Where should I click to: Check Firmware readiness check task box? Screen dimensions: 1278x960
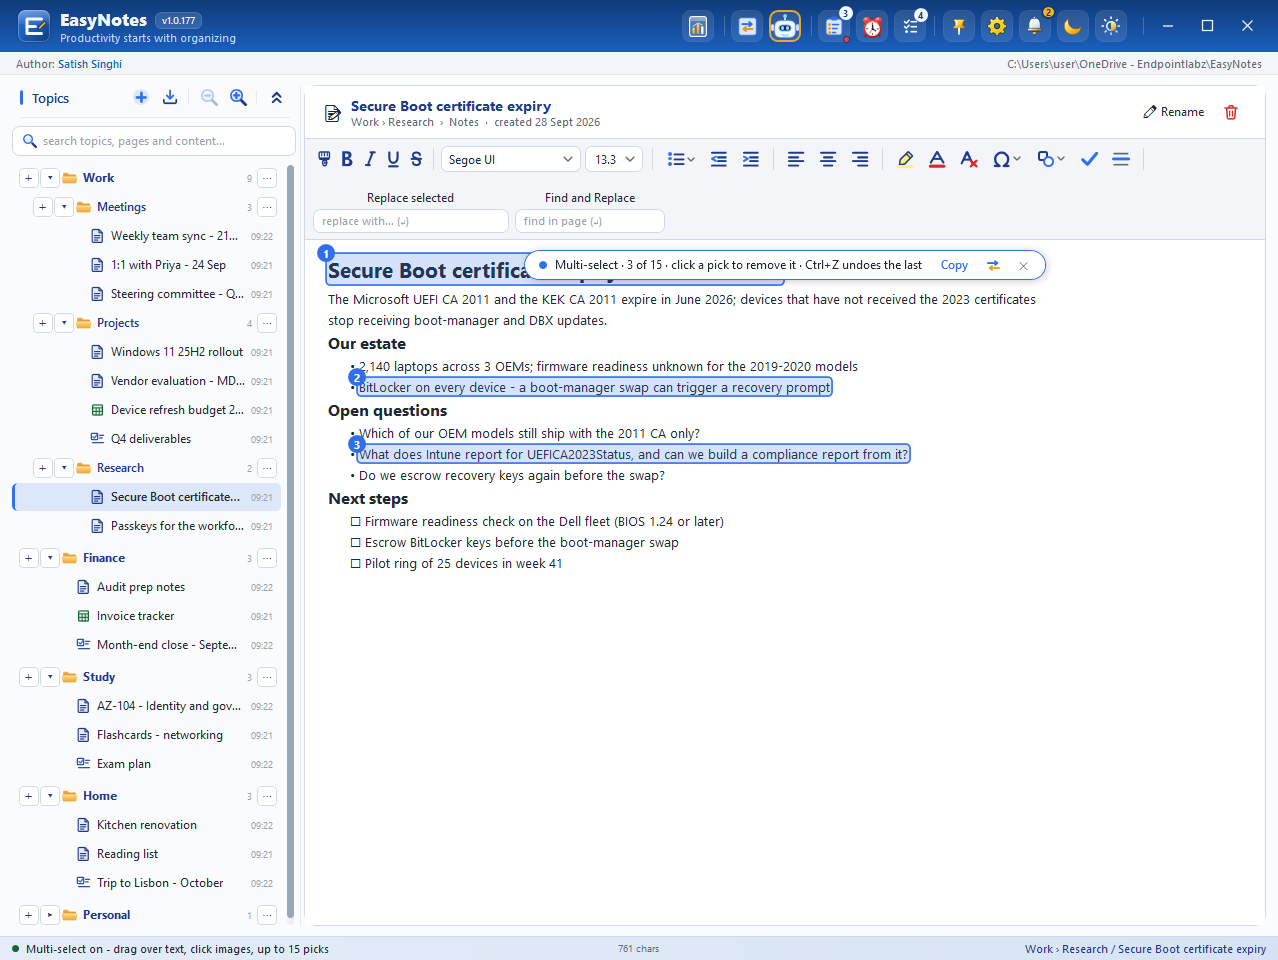[355, 522]
